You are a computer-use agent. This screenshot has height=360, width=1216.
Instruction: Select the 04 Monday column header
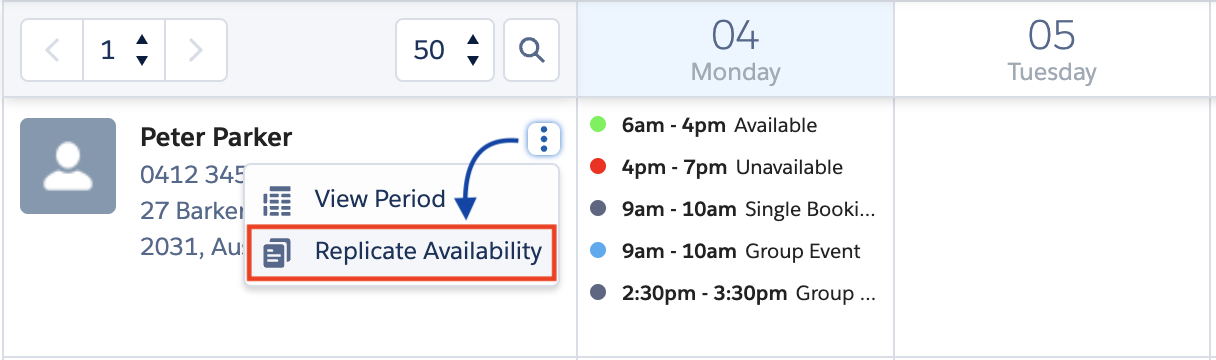[736, 50]
